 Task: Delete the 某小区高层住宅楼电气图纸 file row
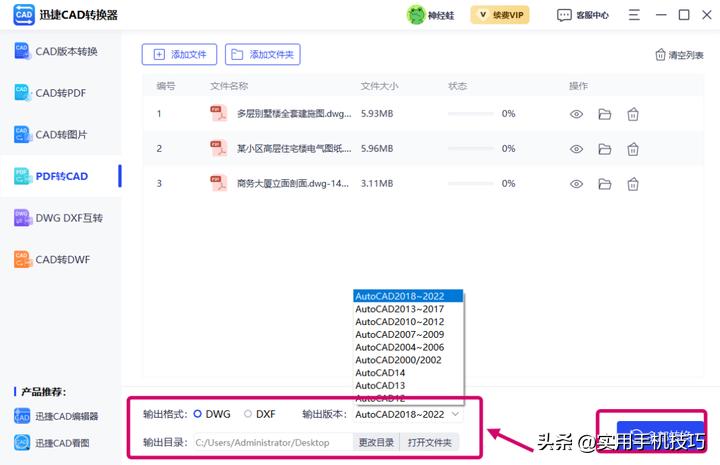pos(633,149)
